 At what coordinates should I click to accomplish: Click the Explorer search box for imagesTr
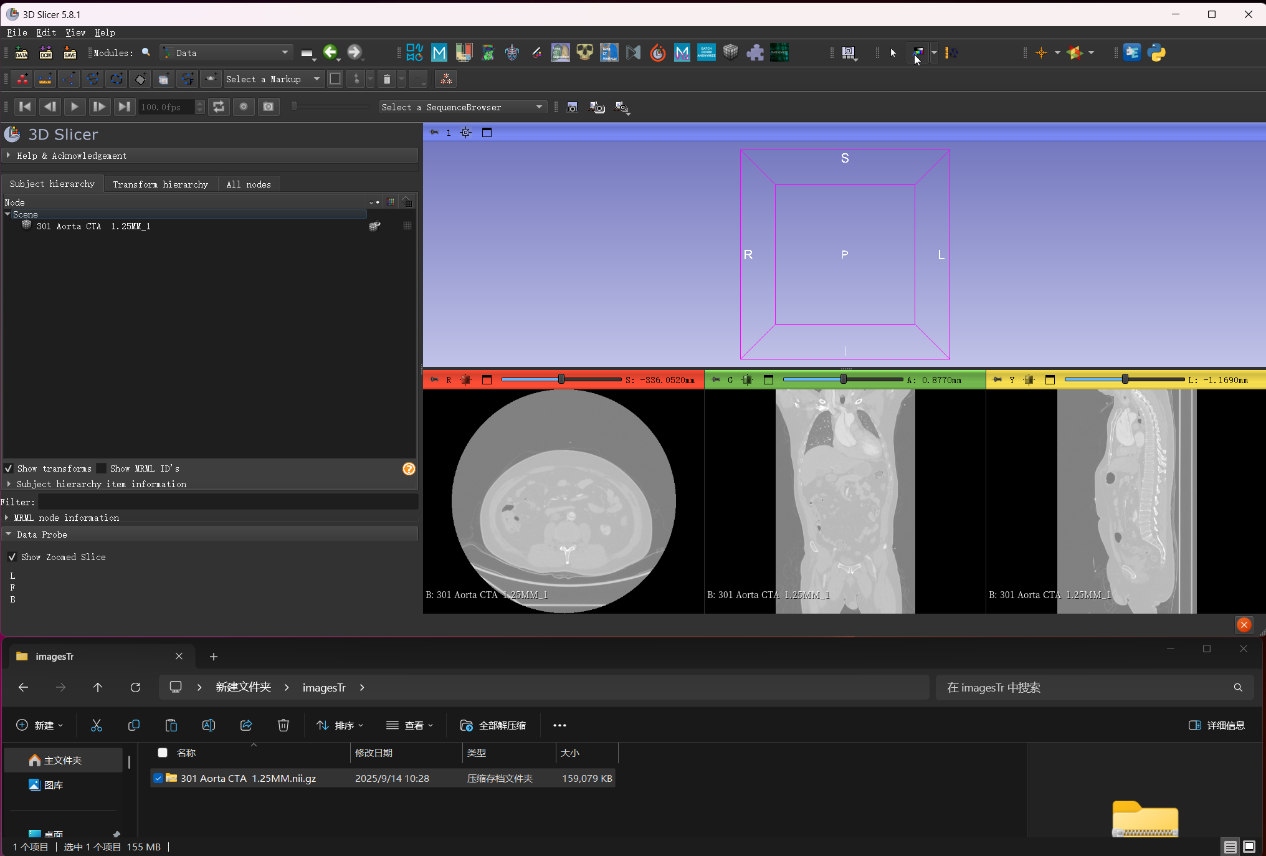[x=1094, y=688]
